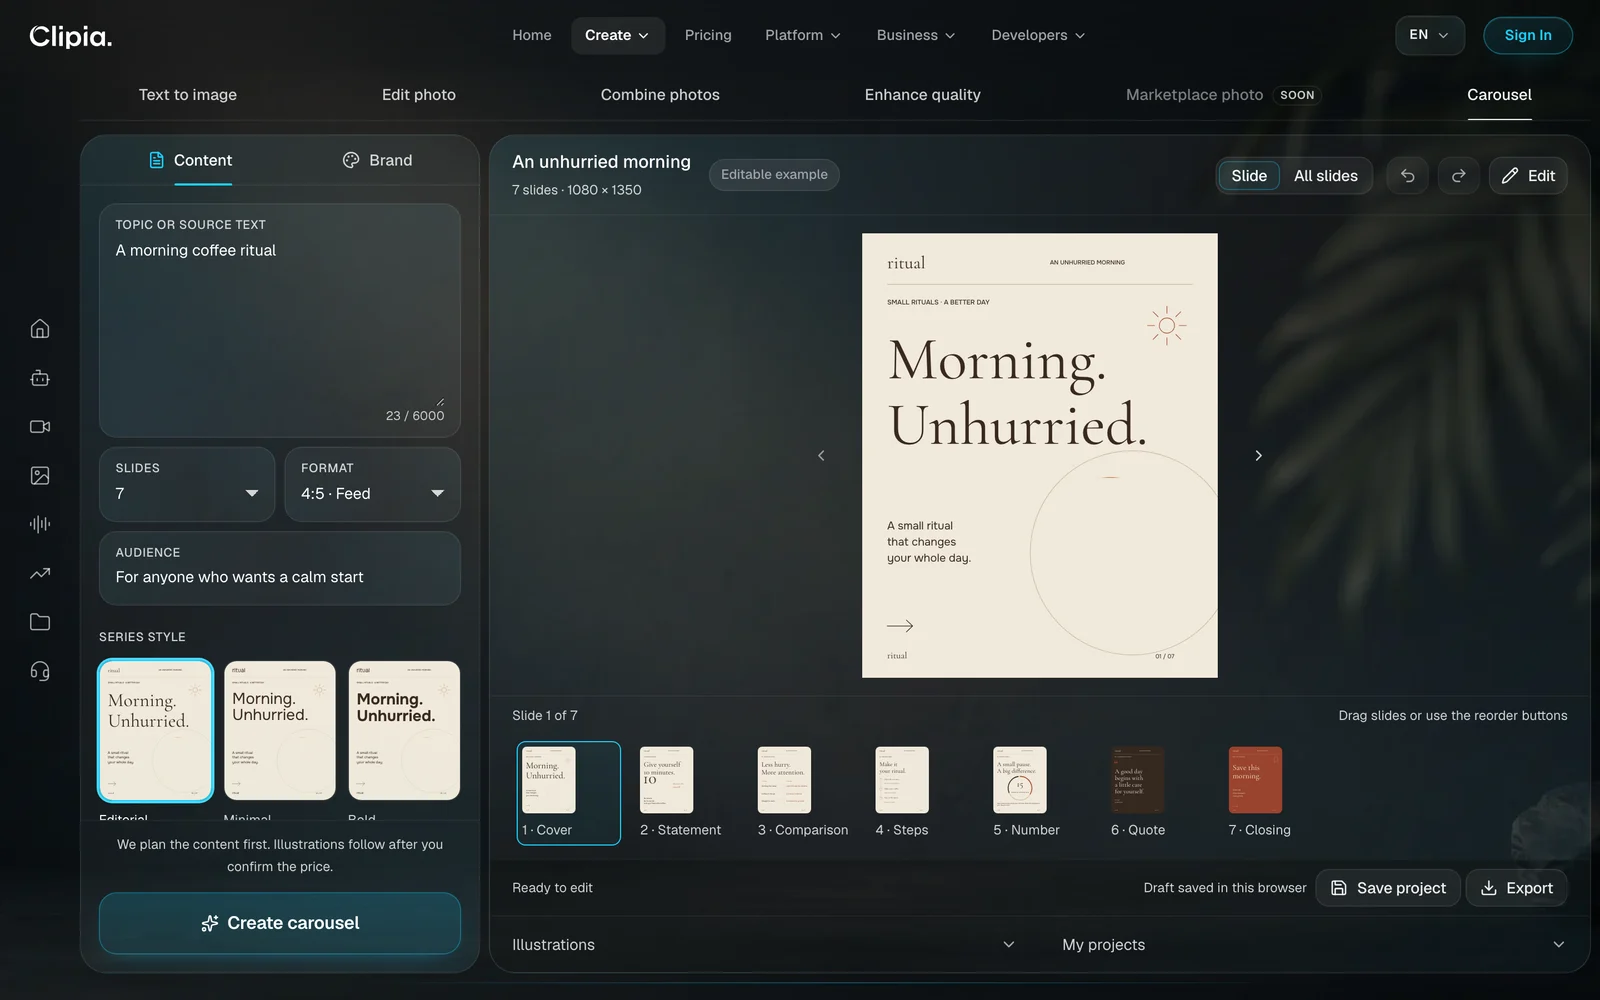Open the Combine photos tab
The width and height of the screenshot is (1600, 1000).
point(660,95)
